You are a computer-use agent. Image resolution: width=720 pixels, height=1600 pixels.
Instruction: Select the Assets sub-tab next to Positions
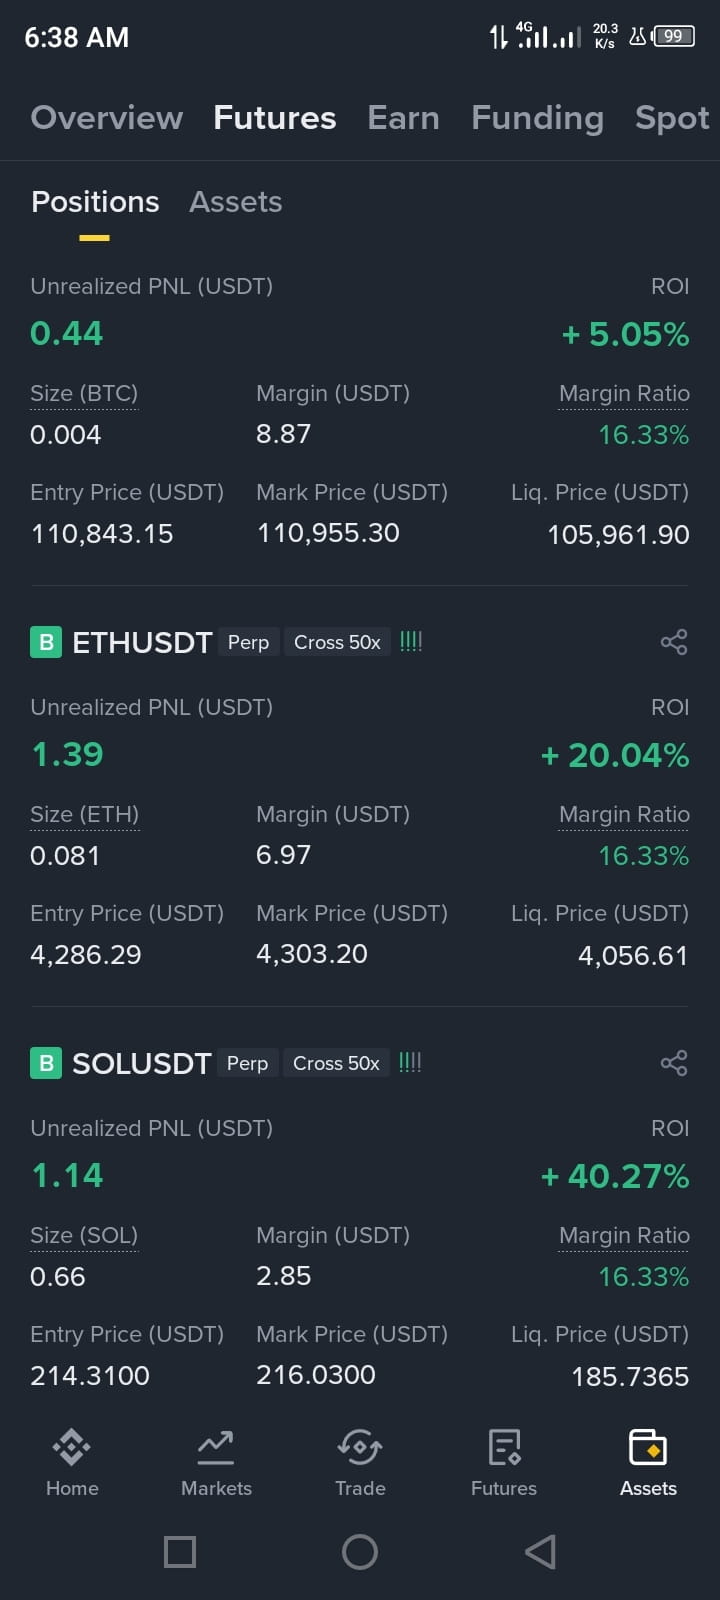tap(236, 202)
